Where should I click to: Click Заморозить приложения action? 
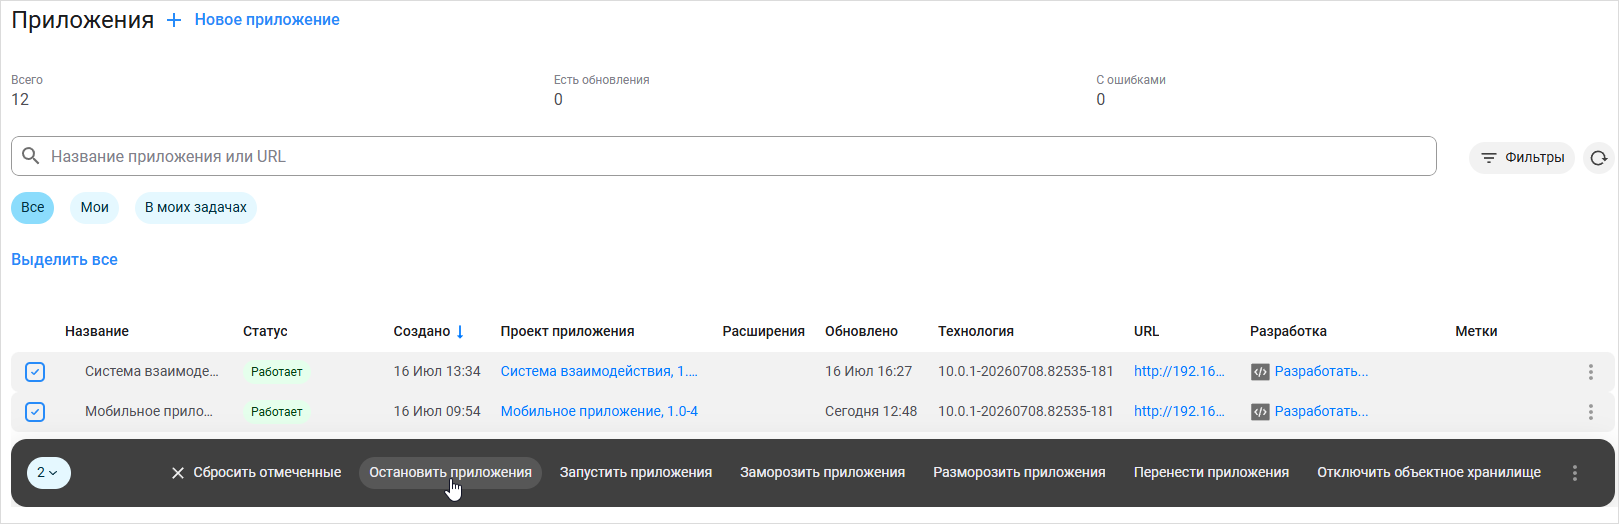822,473
